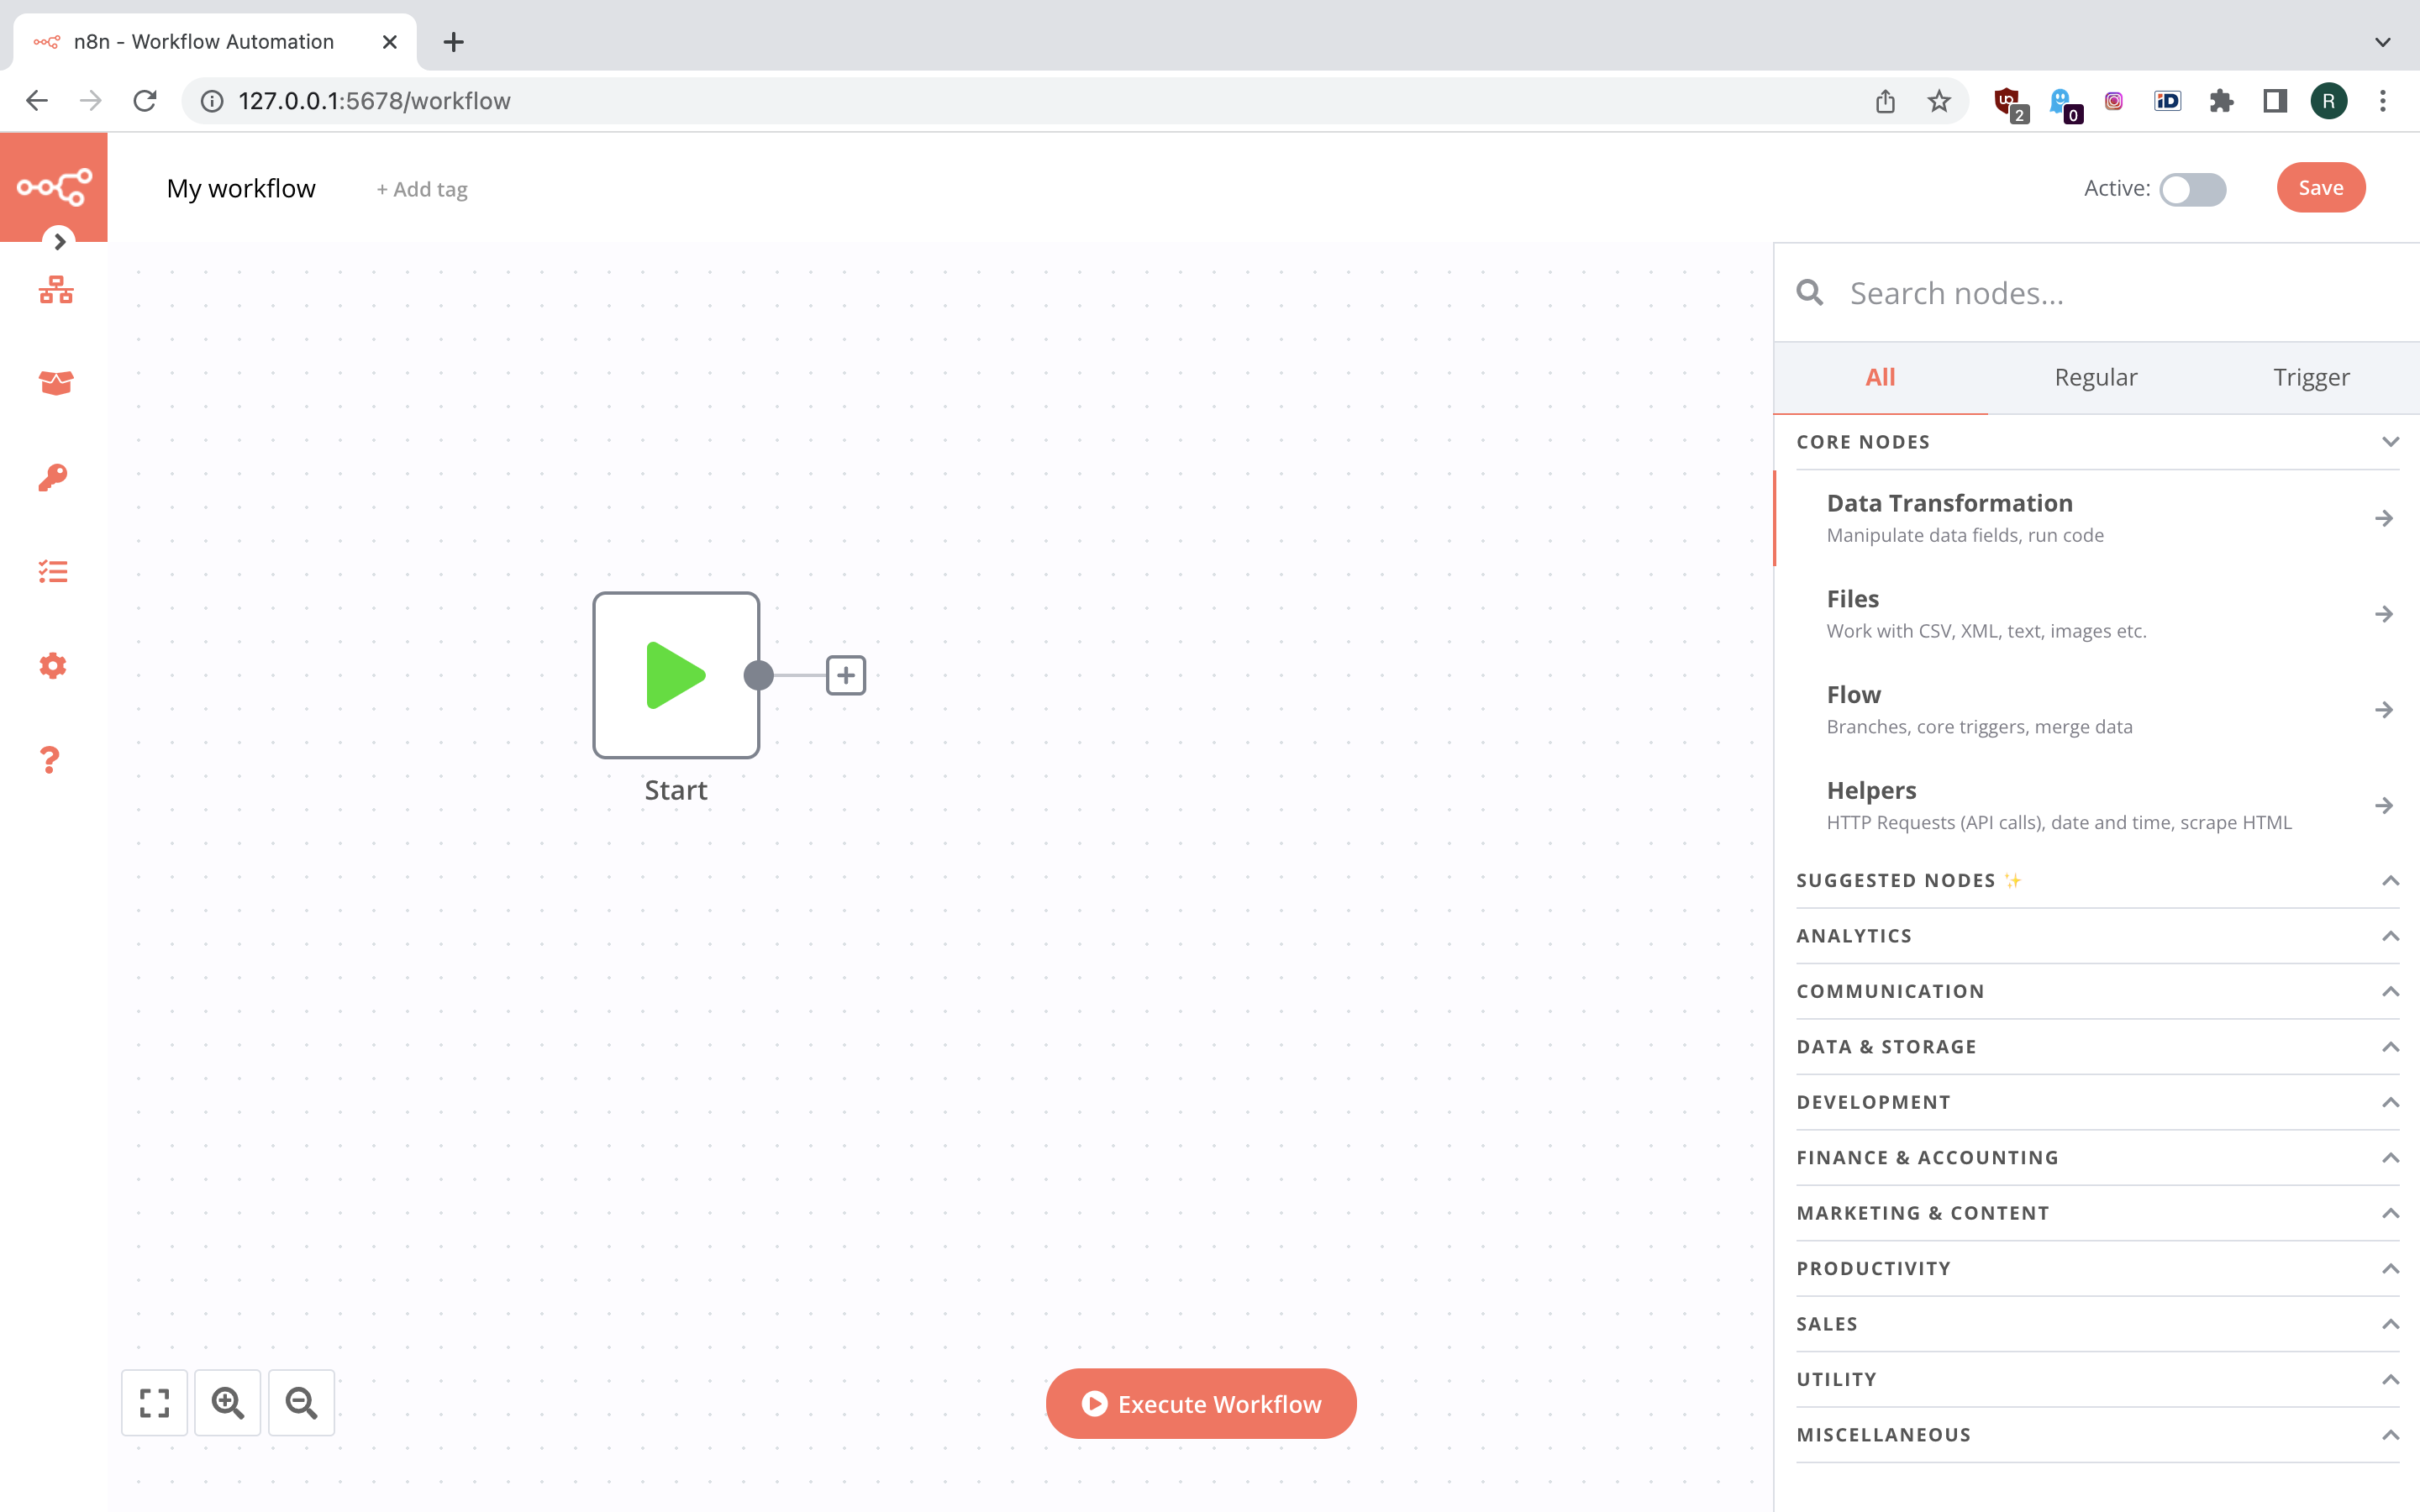The width and height of the screenshot is (2420, 1512).
Task: Open the Settings gear icon in the sidebar
Action: click(53, 666)
